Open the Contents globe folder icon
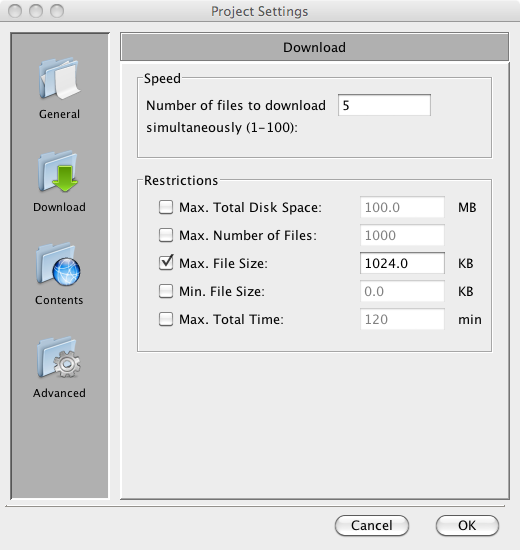This screenshot has height=550, width=520. (x=59, y=264)
